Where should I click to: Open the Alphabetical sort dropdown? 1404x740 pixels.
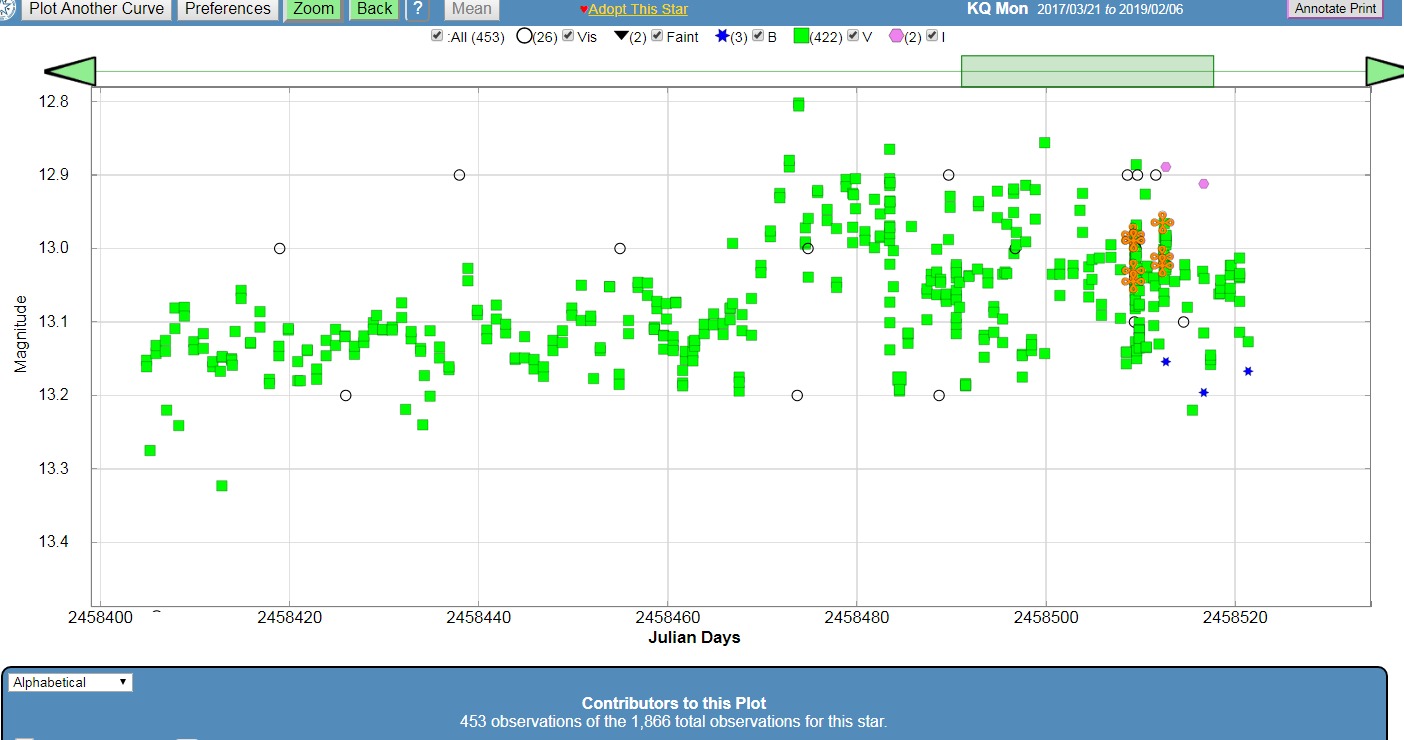pos(70,682)
